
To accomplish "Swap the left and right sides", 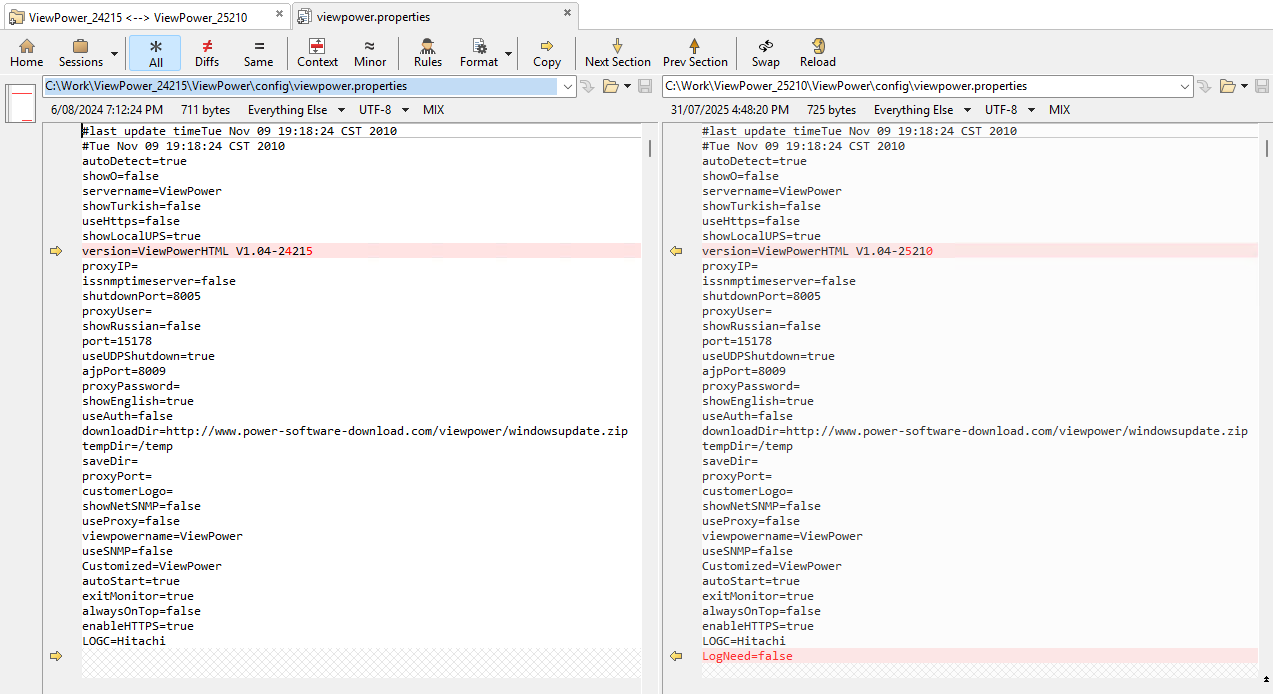I will click(766, 53).
